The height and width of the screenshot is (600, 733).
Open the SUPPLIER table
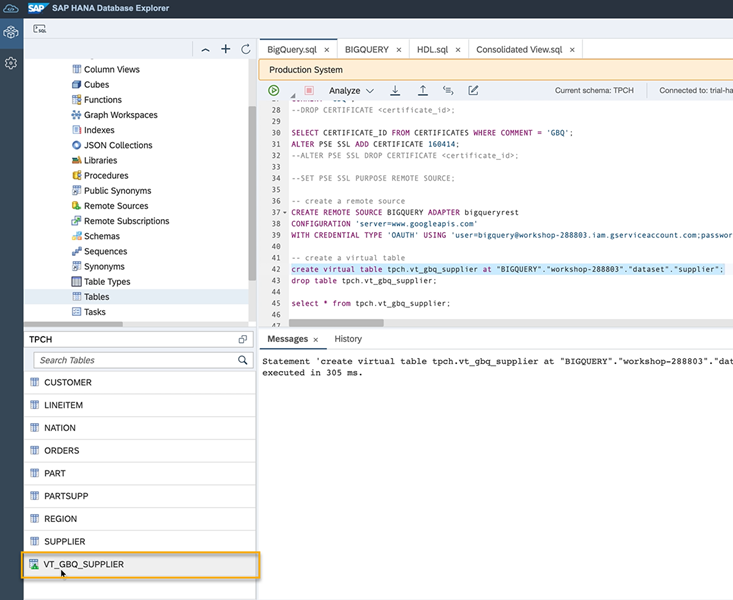(140, 542)
